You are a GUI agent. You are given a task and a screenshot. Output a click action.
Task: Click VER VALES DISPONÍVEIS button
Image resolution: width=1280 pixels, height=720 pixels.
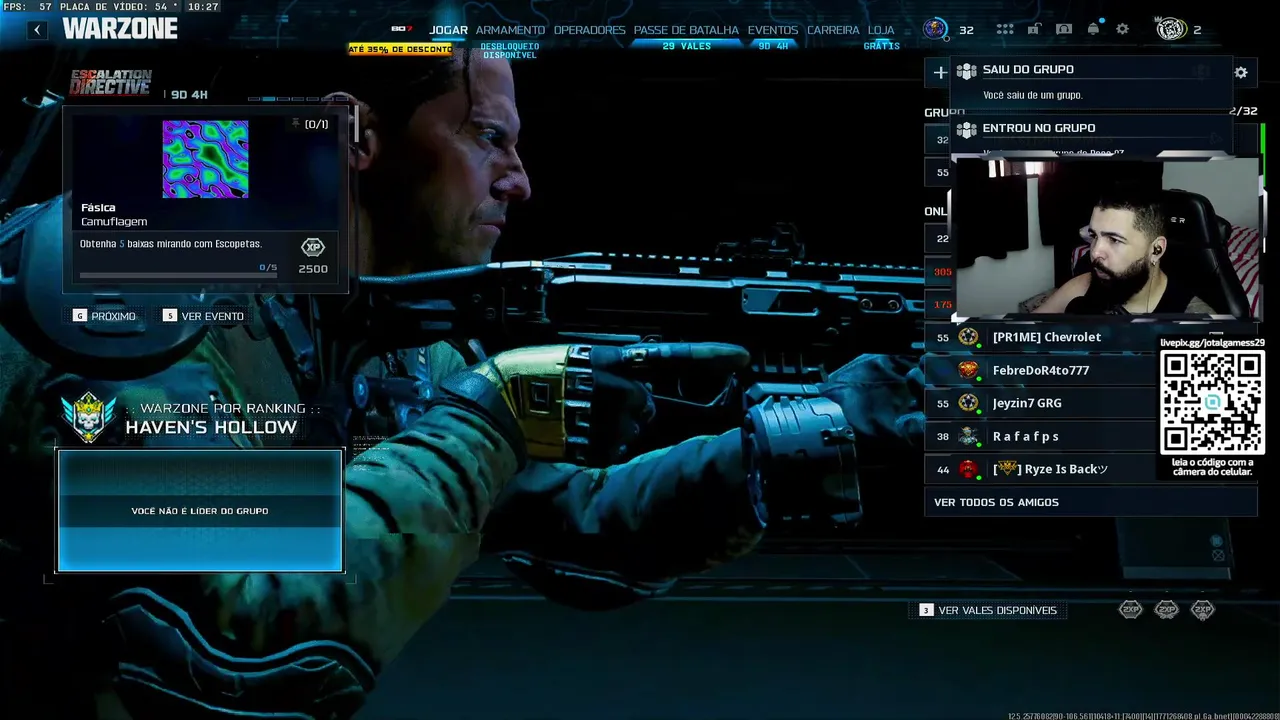pos(988,610)
